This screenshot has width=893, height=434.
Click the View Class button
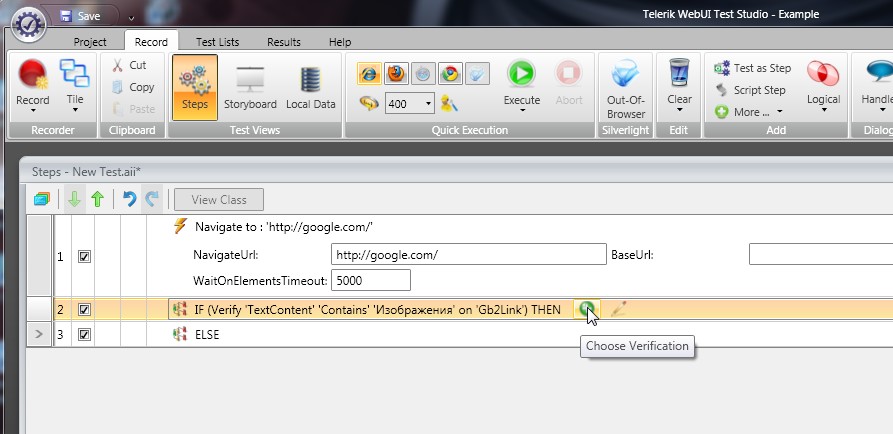(x=219, y=200)
